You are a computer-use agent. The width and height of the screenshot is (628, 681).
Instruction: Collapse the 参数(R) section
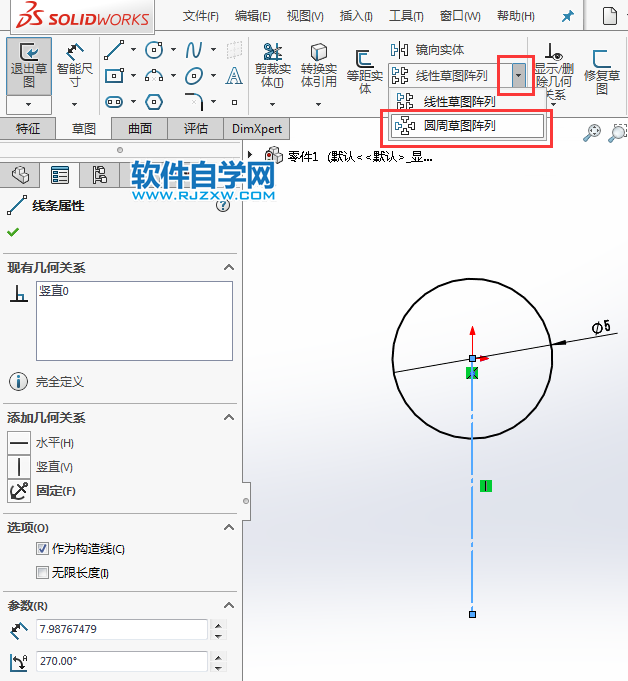(x=229, y=605)
